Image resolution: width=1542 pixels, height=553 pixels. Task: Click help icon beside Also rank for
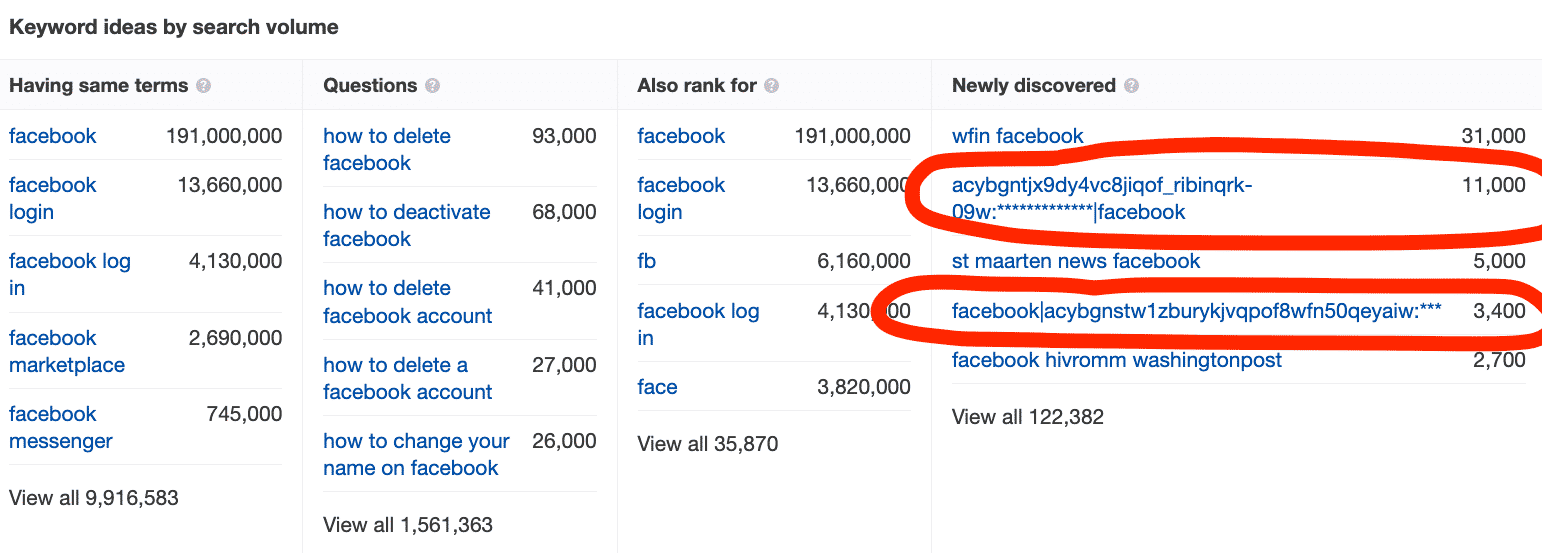(771, 86)
